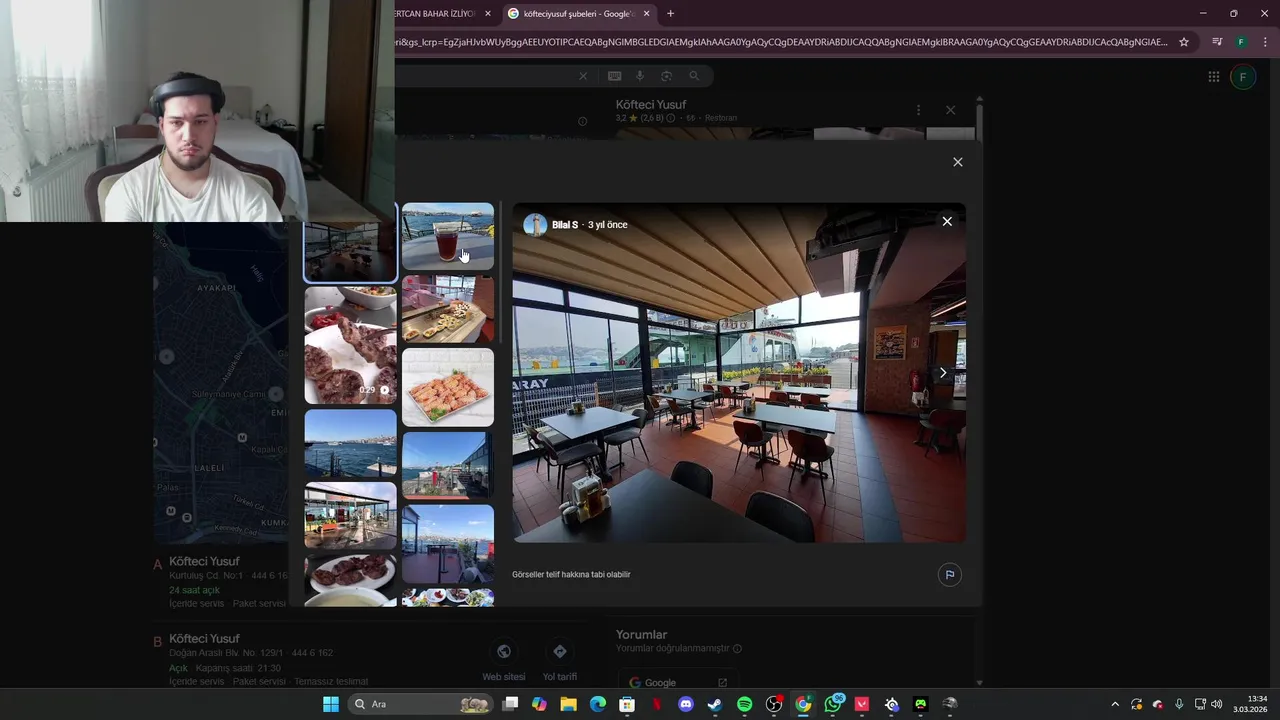The height and width of the screenshot is (720, 1280).
Task: Open more options in the Köfteci Yusuf panel
Action: pyautogui.click(x=918, y=110)
